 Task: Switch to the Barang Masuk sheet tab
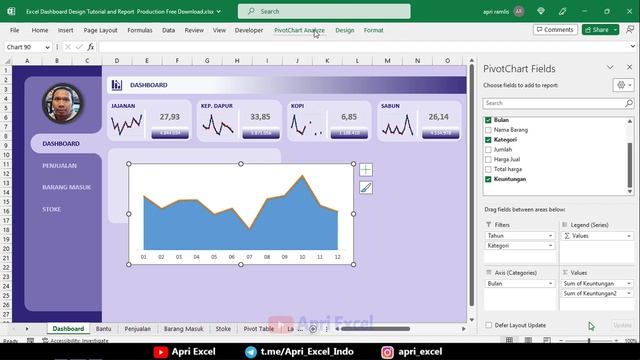click(x=183, y=329)
